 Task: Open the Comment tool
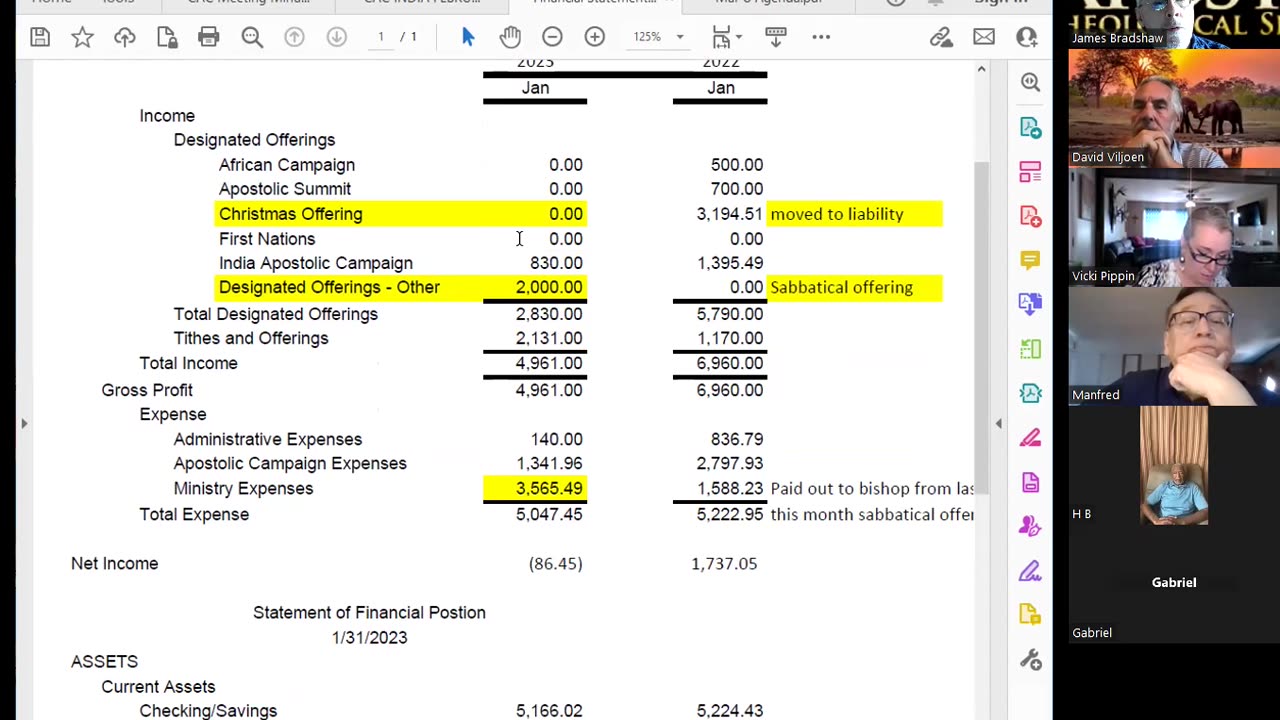coord(1030,260)
